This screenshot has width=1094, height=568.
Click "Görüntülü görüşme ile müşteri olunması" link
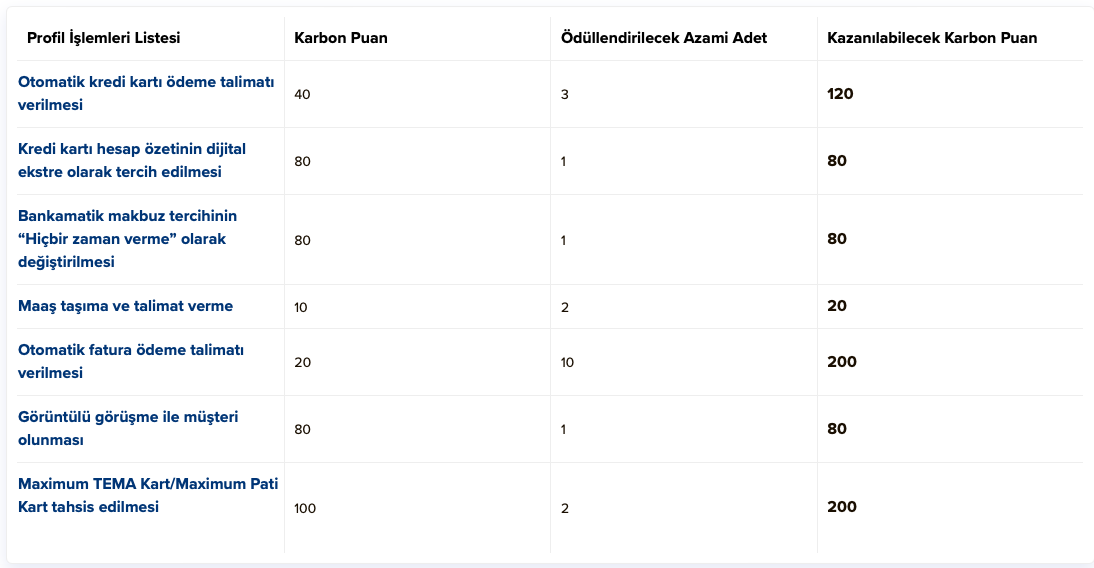point(128,428)
